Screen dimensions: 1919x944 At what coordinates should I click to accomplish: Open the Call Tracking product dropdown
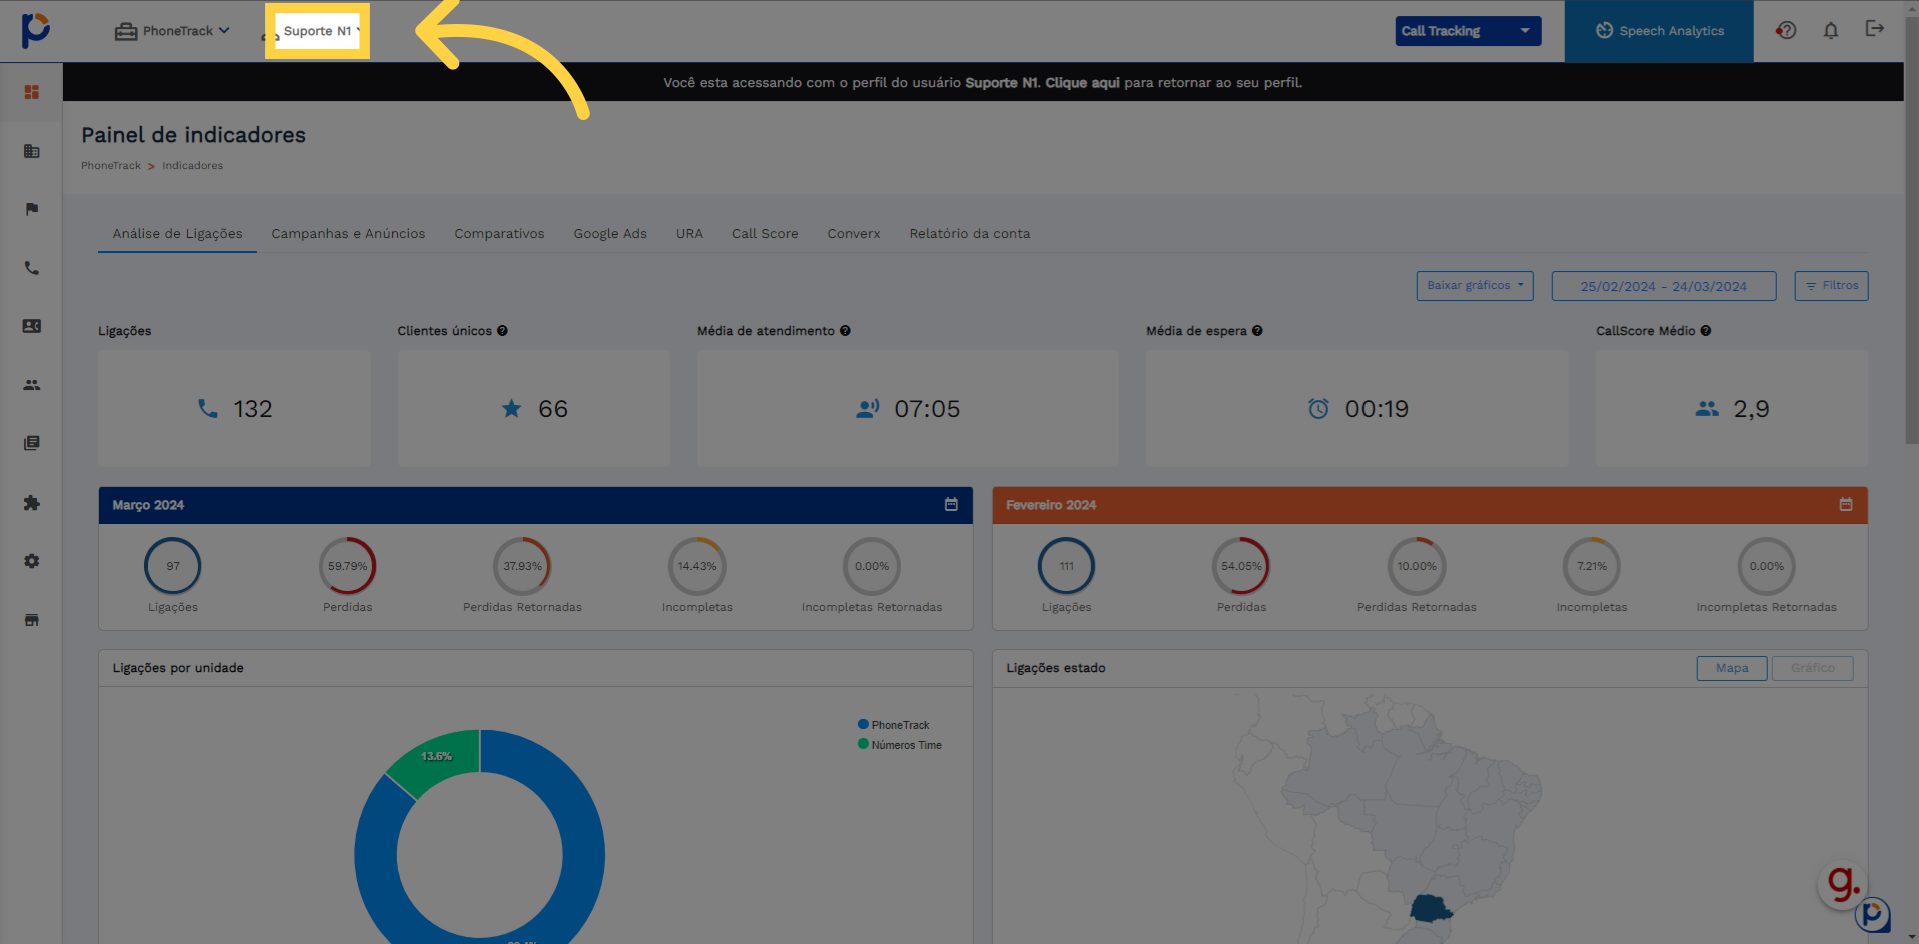pyautogui.click(x=1468, y=31)
